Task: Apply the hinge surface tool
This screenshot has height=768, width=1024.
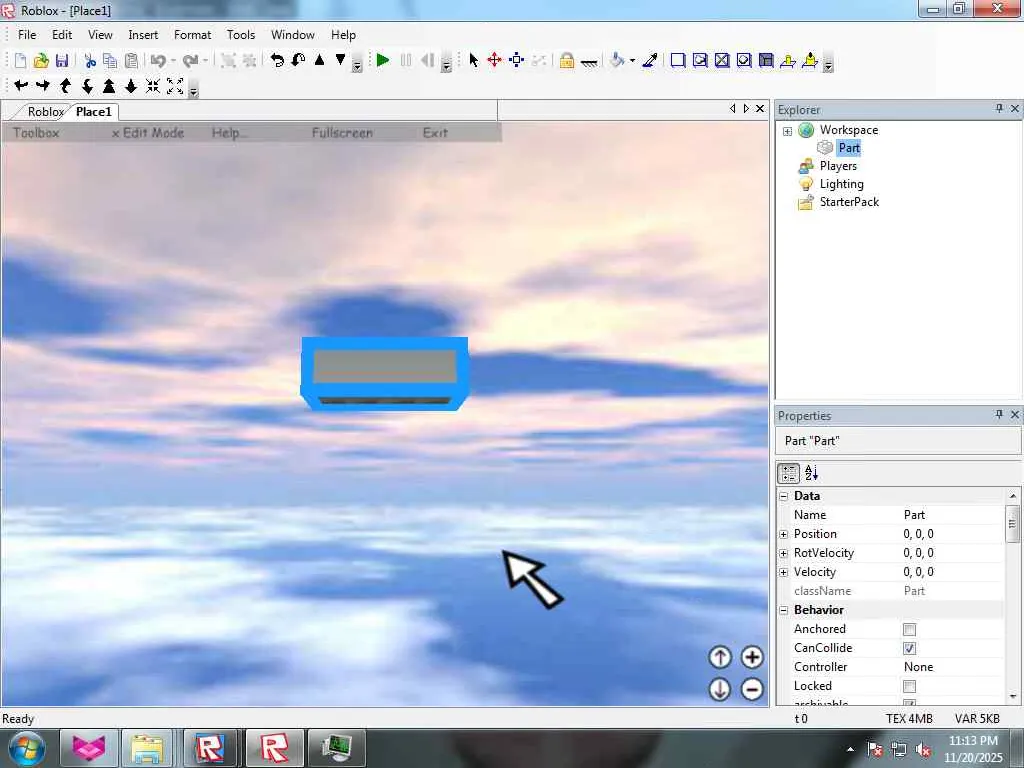Action: (788, 61)
